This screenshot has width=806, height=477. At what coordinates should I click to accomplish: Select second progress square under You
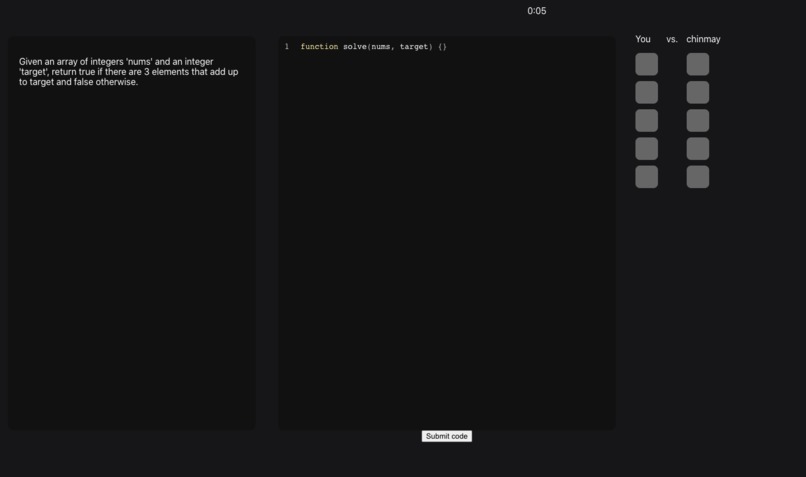click(x=646, y=93)
